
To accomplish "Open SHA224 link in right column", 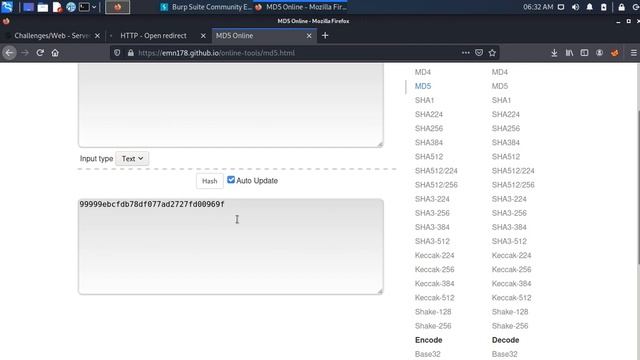I will 506,115.
